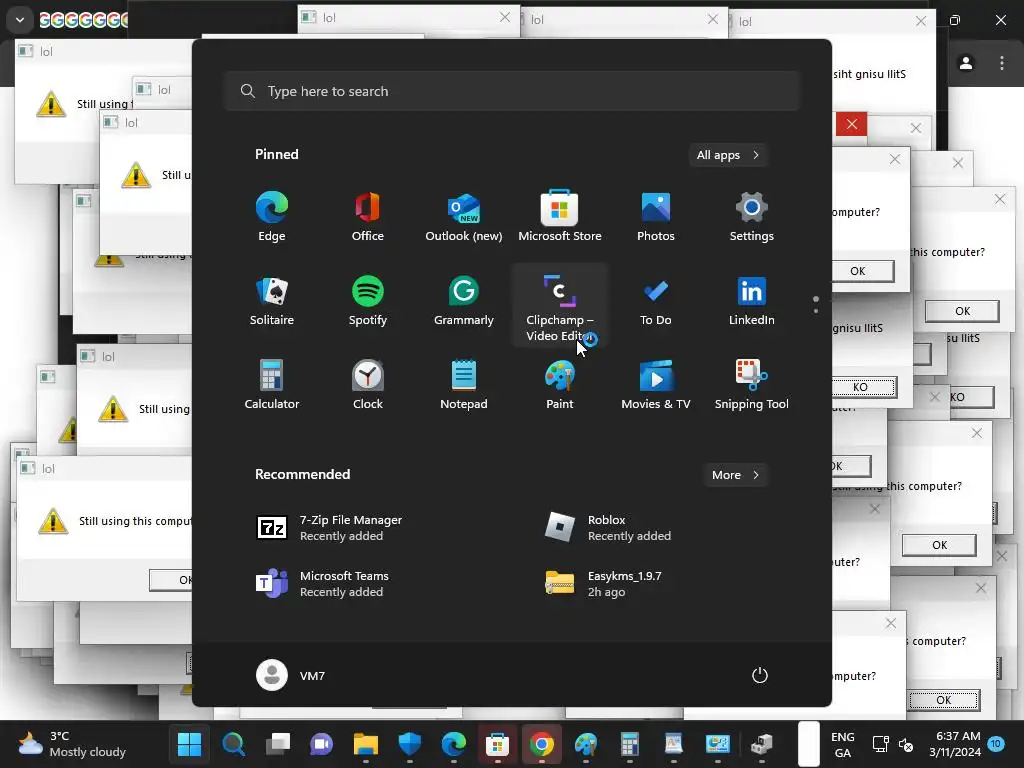1024x768 pixels.
Task: Open Clipchamp Video Editor
Action: tap(560, 306)
